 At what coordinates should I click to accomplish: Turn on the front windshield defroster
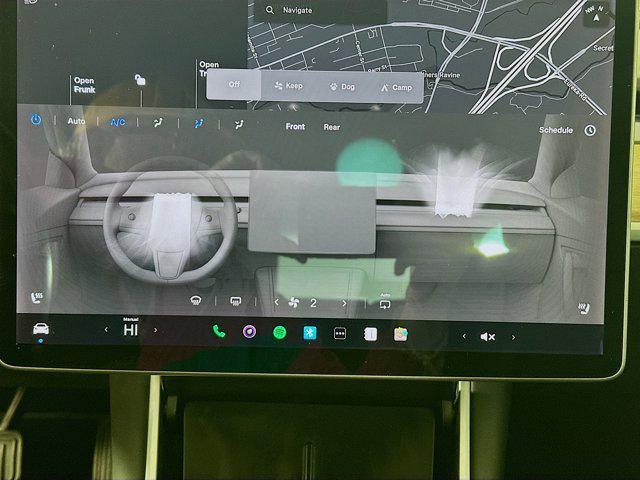pyautogui.click(x=198, y=301)
